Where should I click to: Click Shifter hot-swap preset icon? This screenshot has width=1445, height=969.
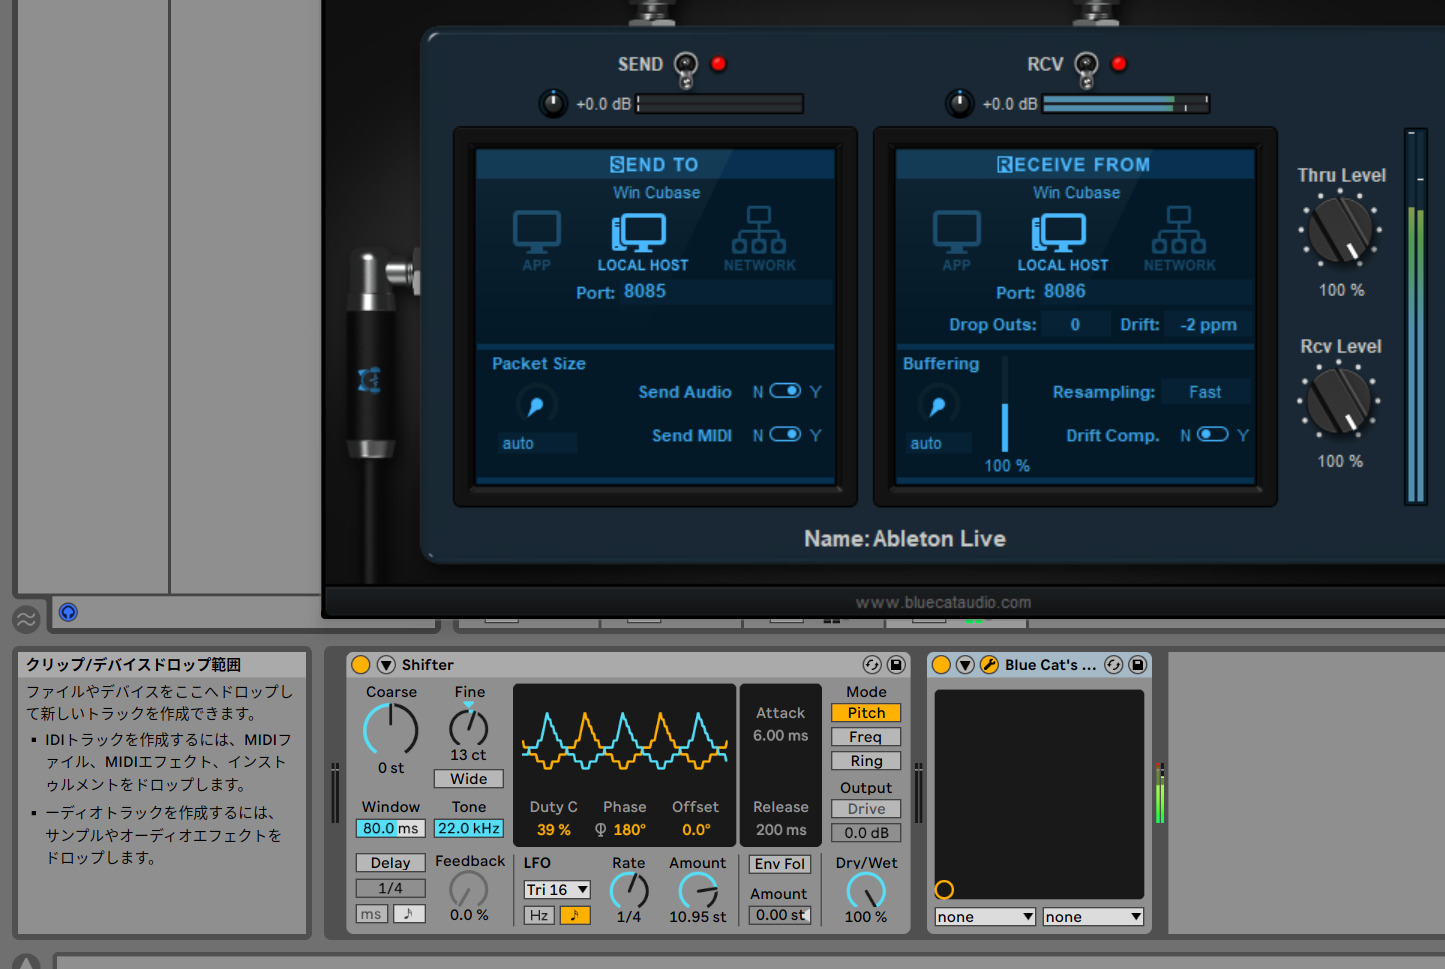pyautogui.click(x=872, y=665)
